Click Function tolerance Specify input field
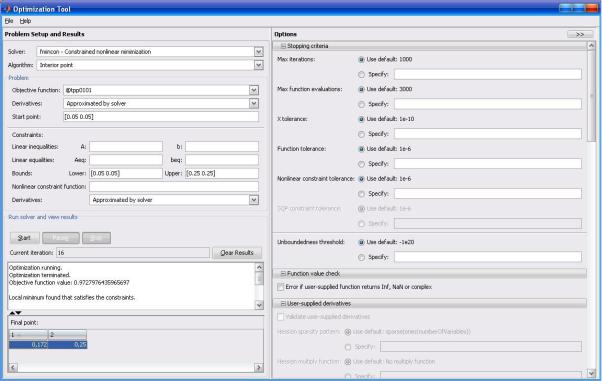Viewport: 602px width, 381px height. click(x=488, y=164)
